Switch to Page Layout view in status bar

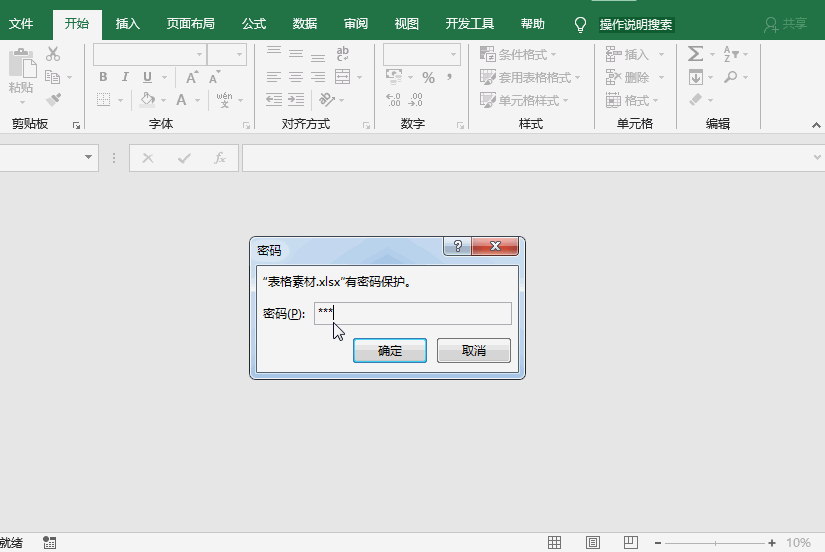[x=593, y=542]
